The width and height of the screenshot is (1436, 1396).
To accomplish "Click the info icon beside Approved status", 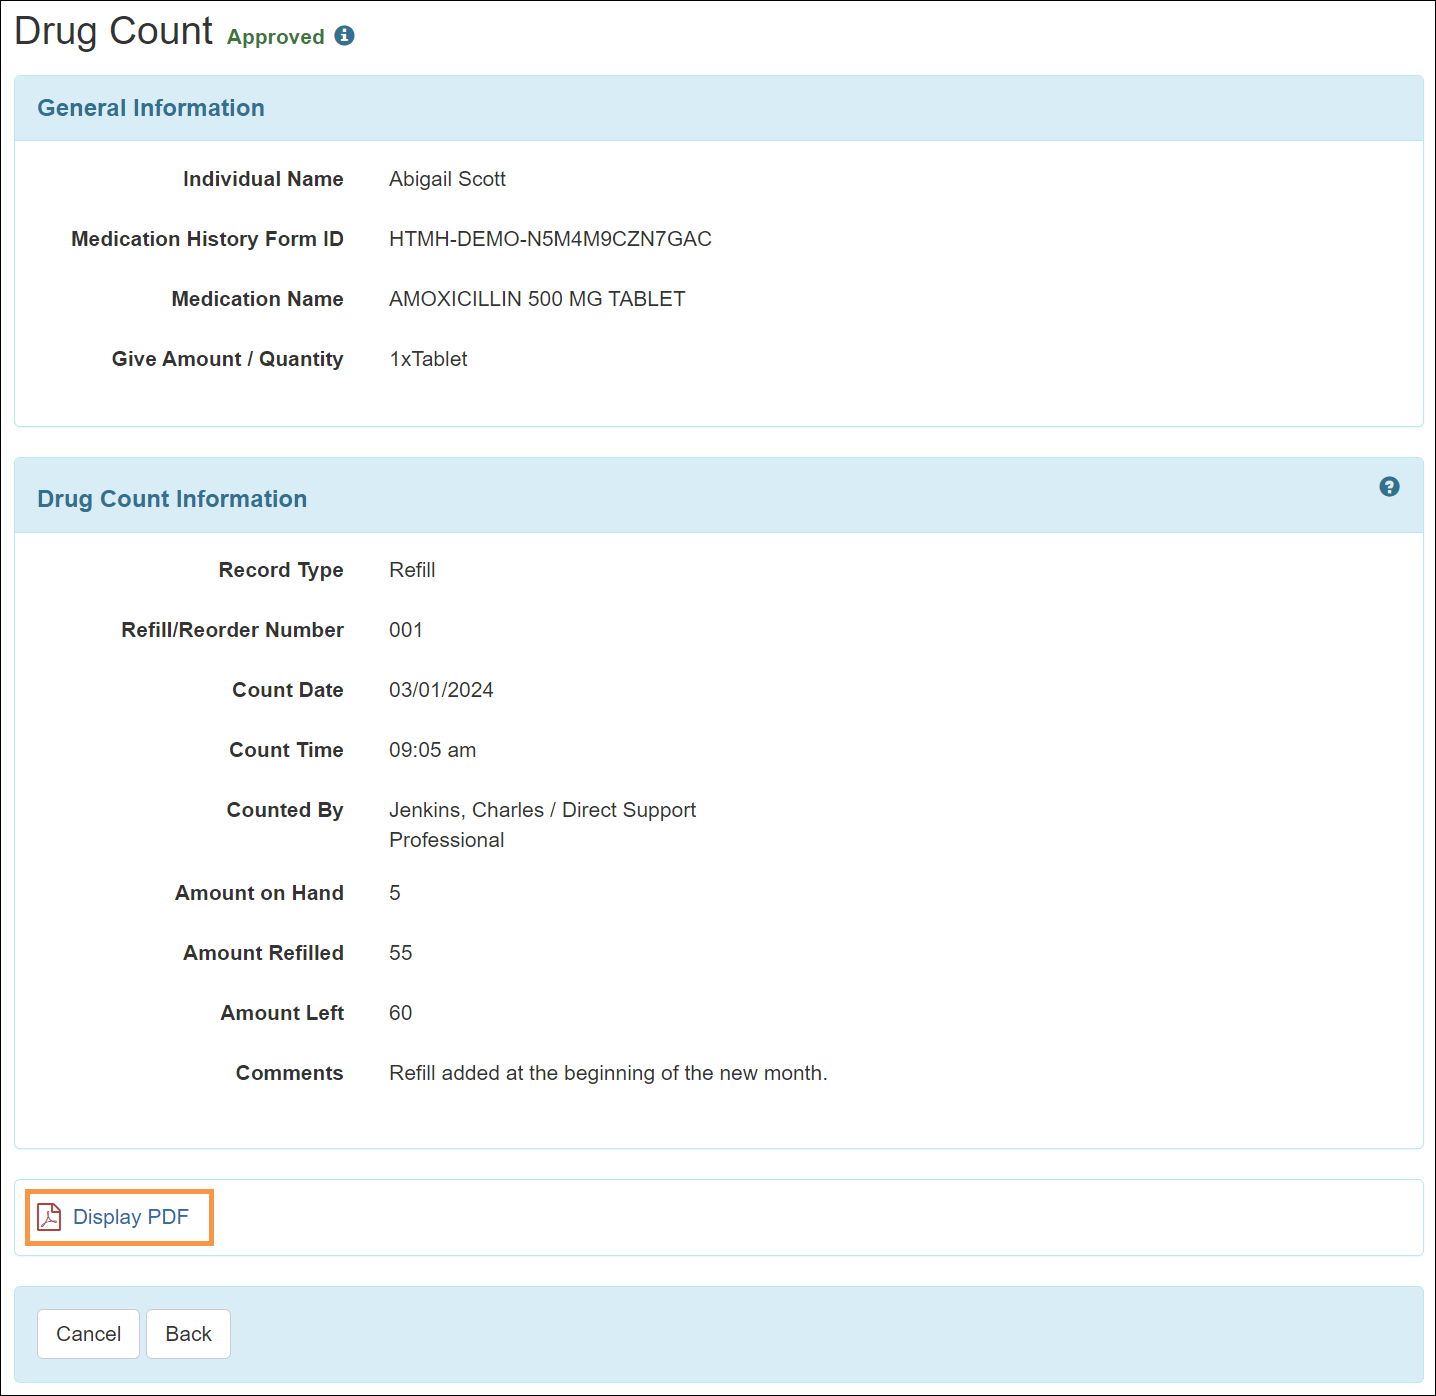I will [345, 36].
